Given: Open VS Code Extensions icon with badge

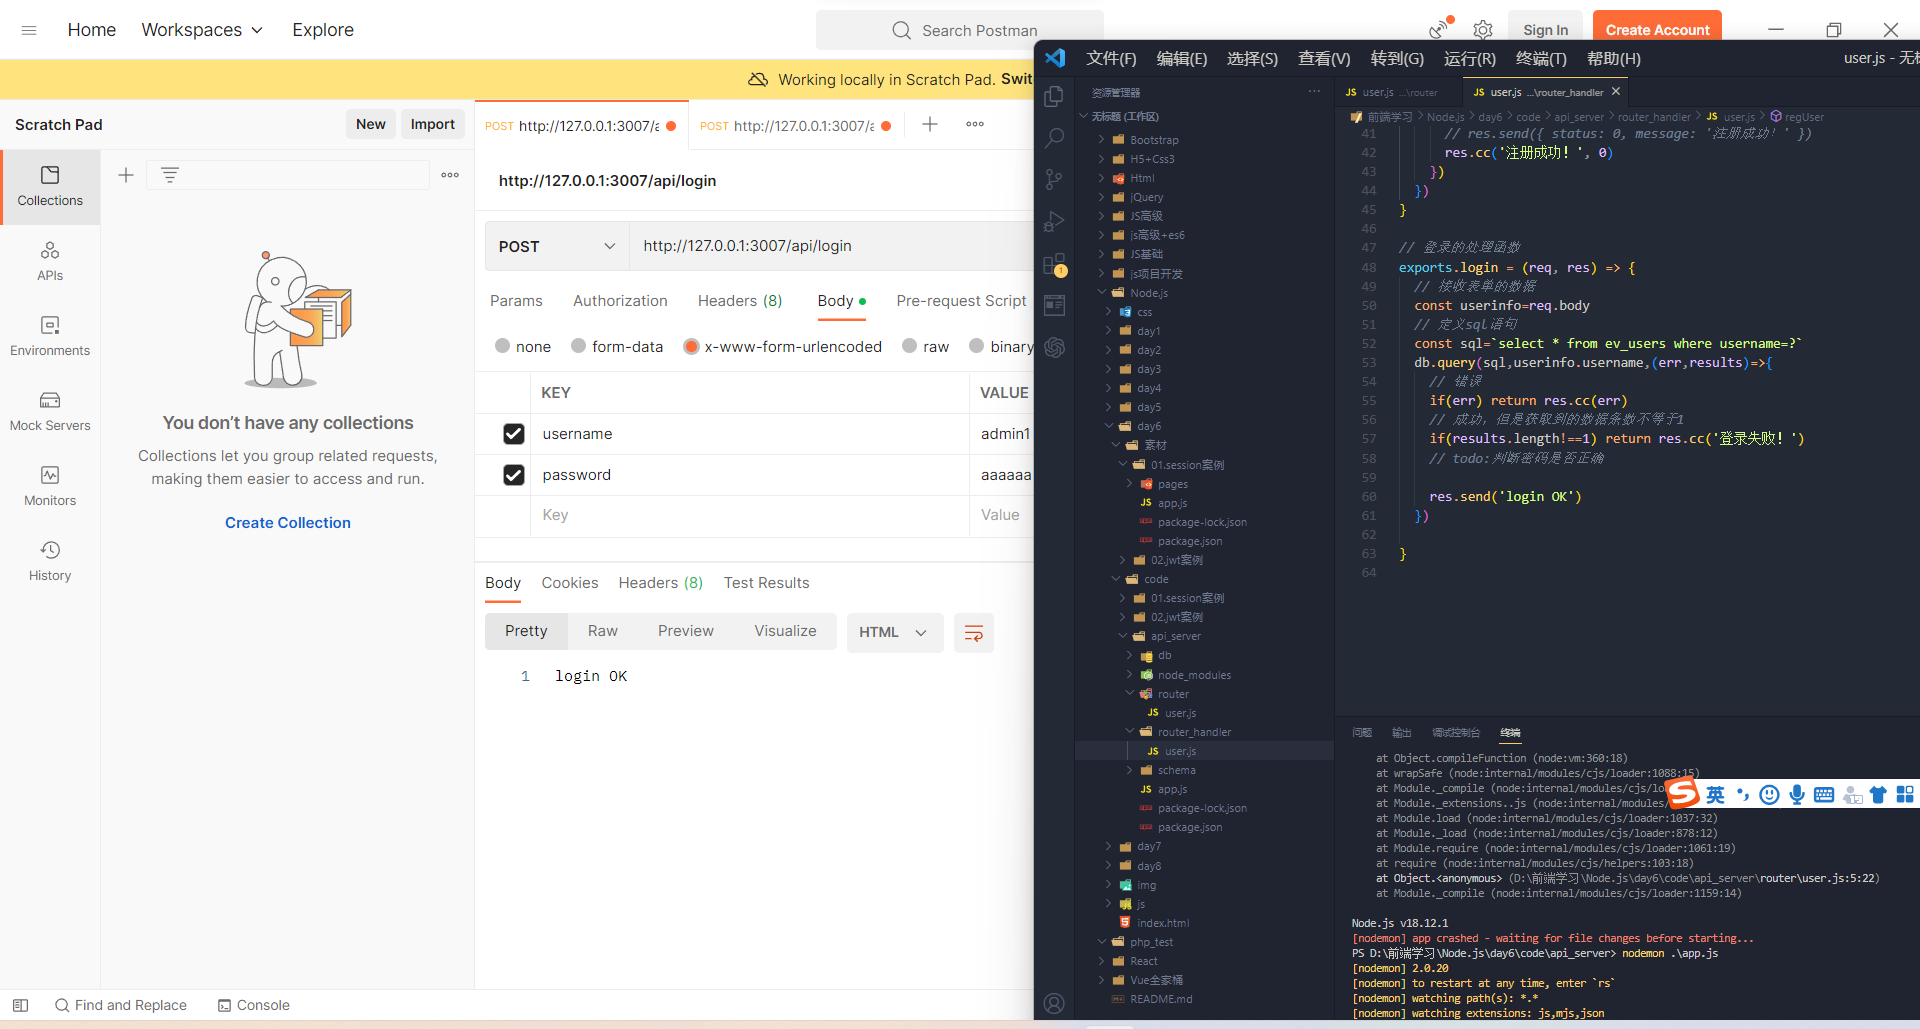Looking at the screenshot, I should click(x=1054, y=264).
